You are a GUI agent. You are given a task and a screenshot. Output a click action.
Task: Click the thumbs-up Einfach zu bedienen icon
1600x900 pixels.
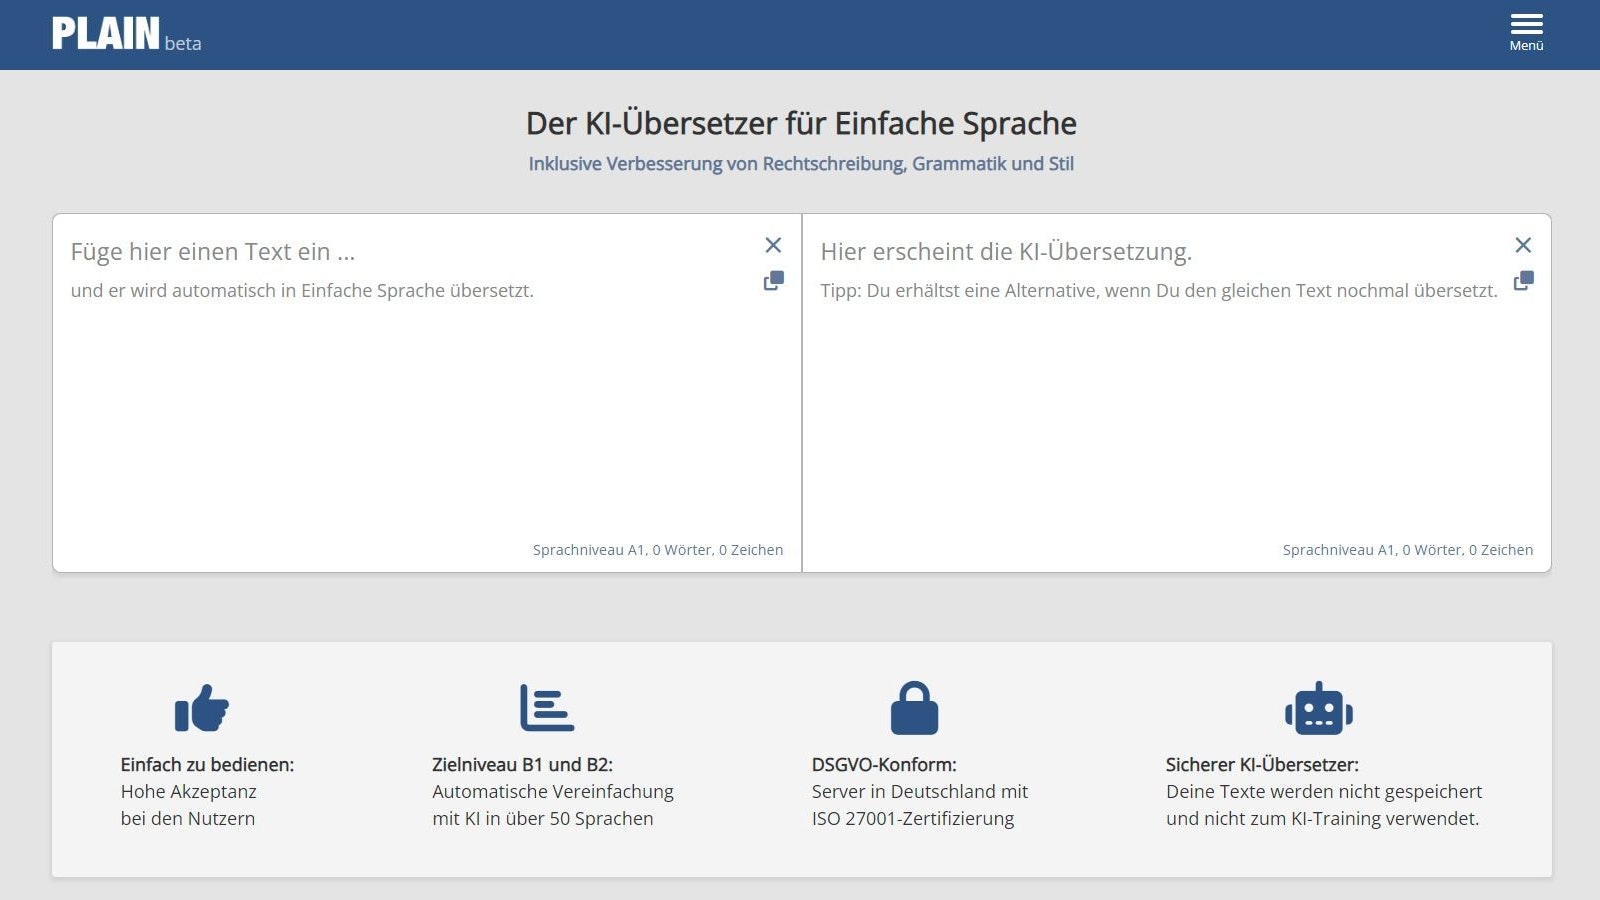(x=203, y=707)
